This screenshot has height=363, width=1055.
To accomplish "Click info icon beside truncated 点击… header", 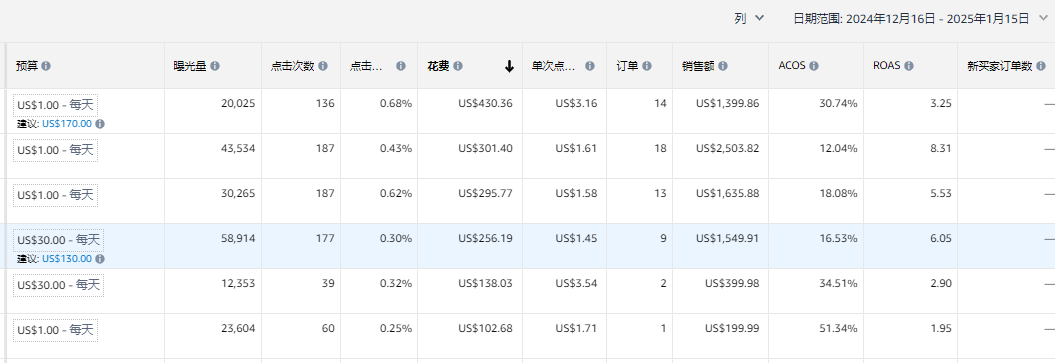I will click(x=401, y=66).
